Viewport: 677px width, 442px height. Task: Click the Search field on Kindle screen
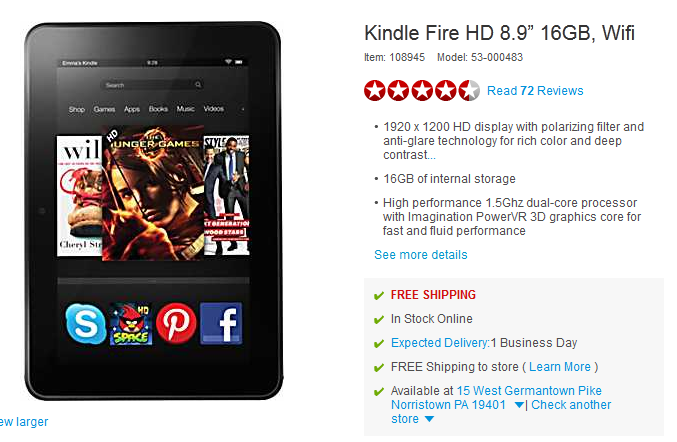tap(152, 85)
